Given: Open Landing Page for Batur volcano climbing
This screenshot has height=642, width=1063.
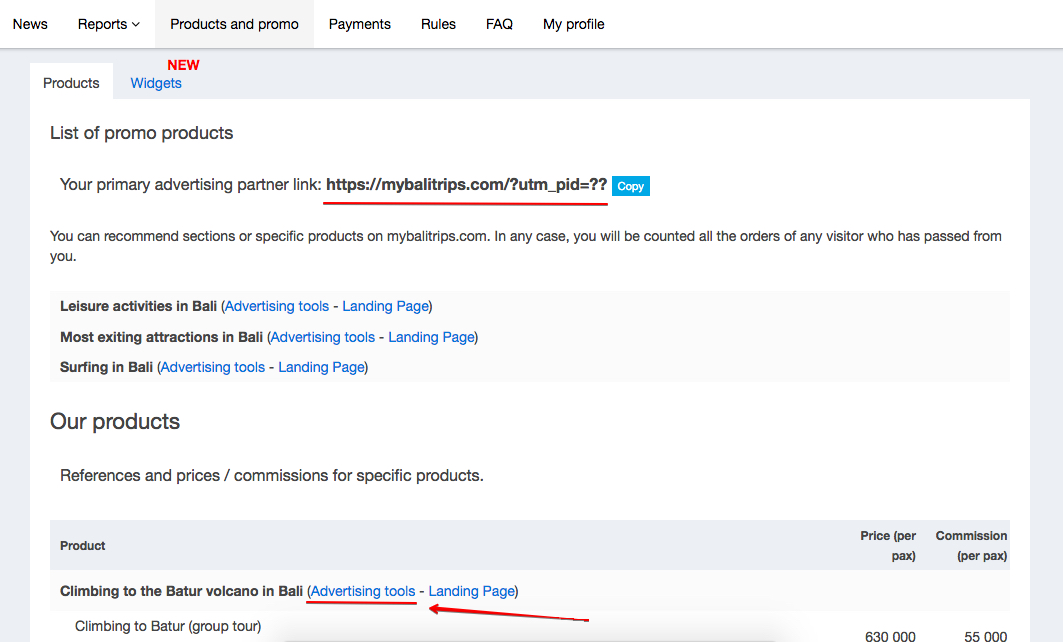Looking at the screenshot, I should (x=471, y=591).
